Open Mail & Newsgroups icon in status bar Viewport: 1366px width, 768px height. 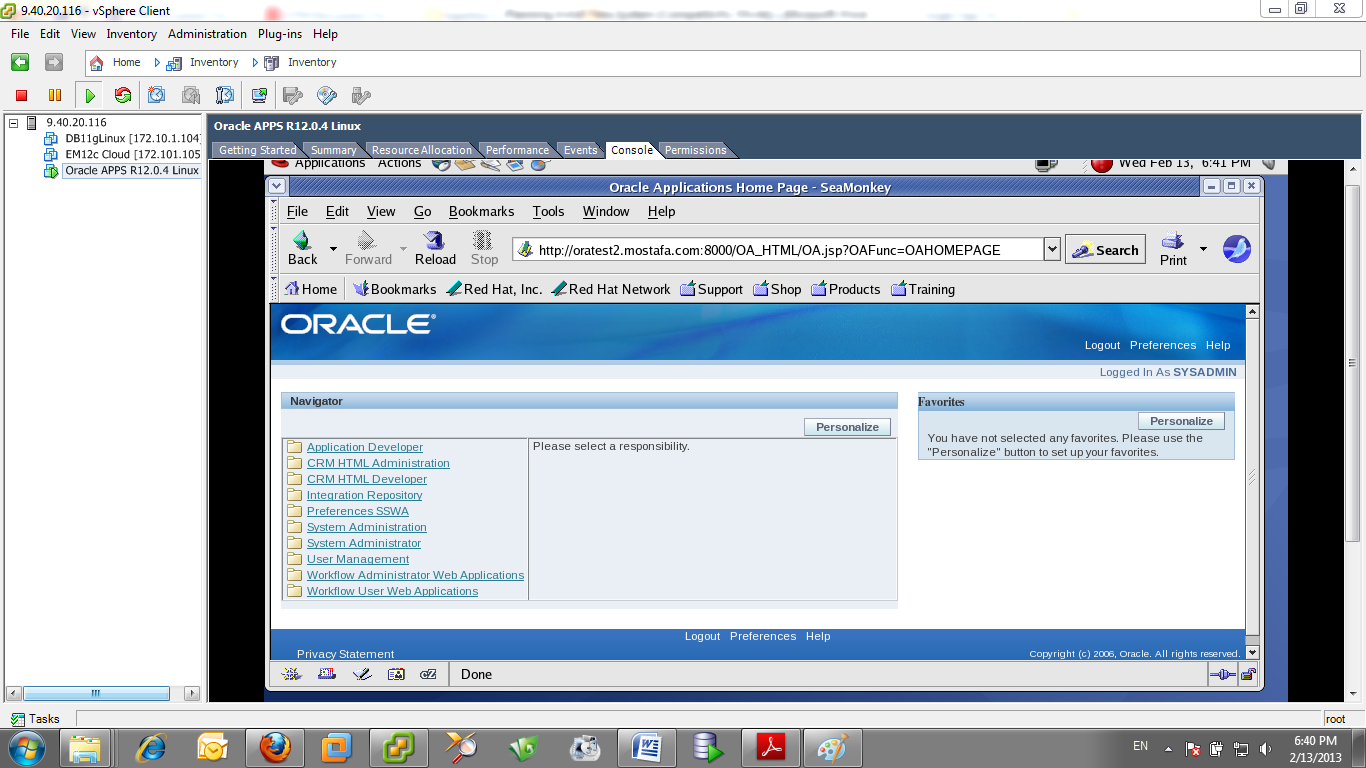pyautogui.click(x=325, y=674)
